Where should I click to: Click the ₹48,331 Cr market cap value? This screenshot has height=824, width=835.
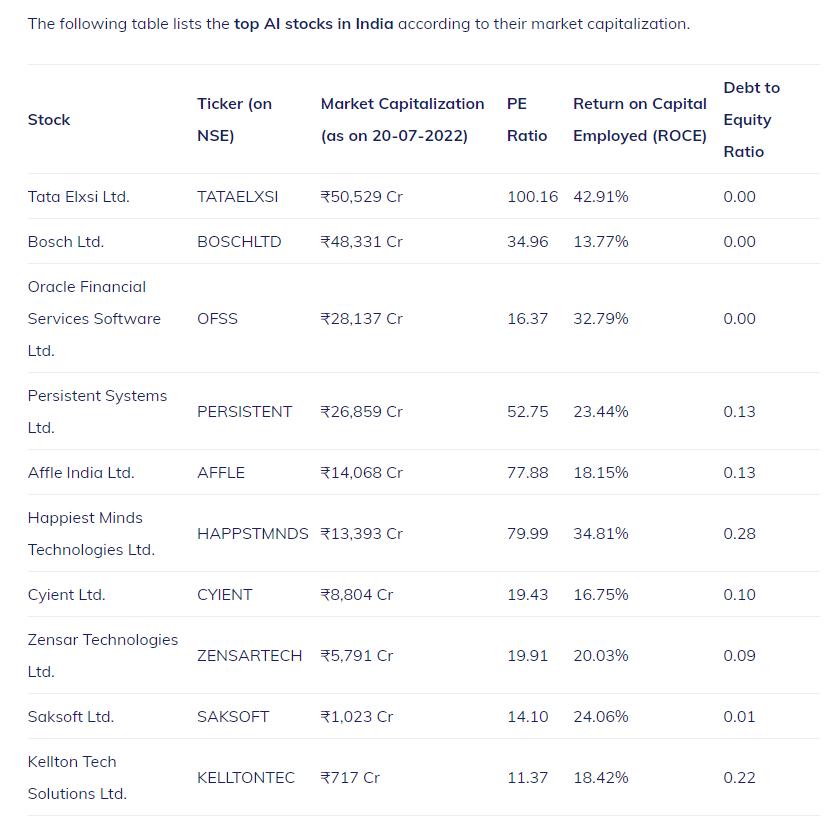[x=361, y=242]
